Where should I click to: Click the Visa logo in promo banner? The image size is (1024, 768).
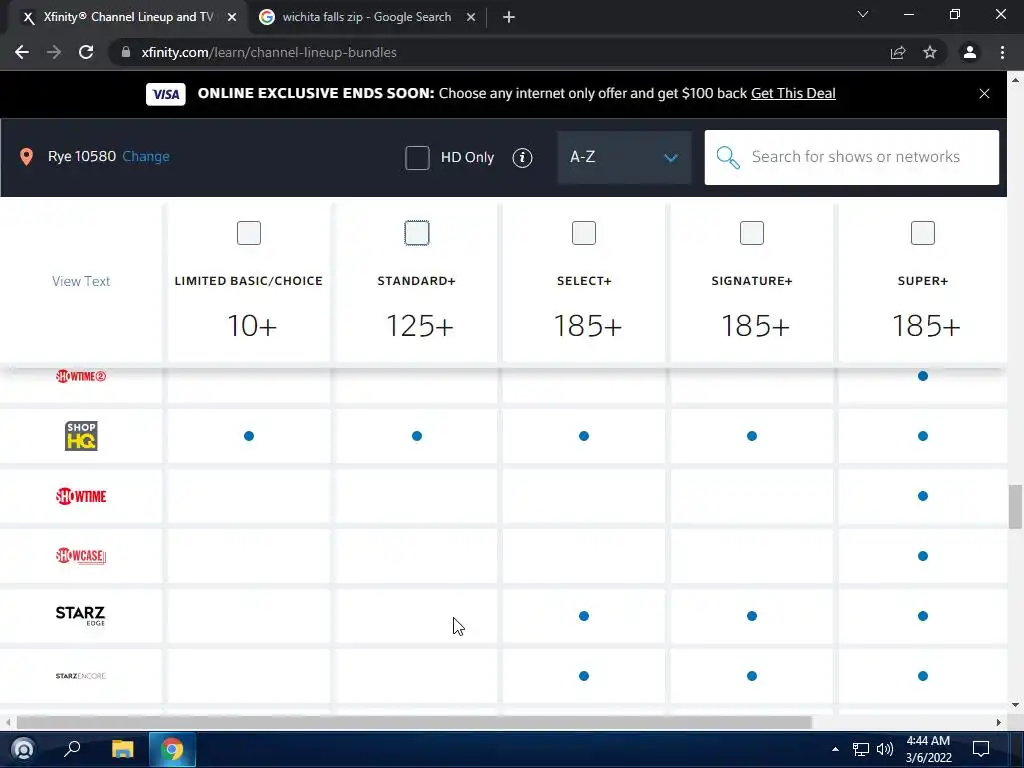[x=166, y=94]
